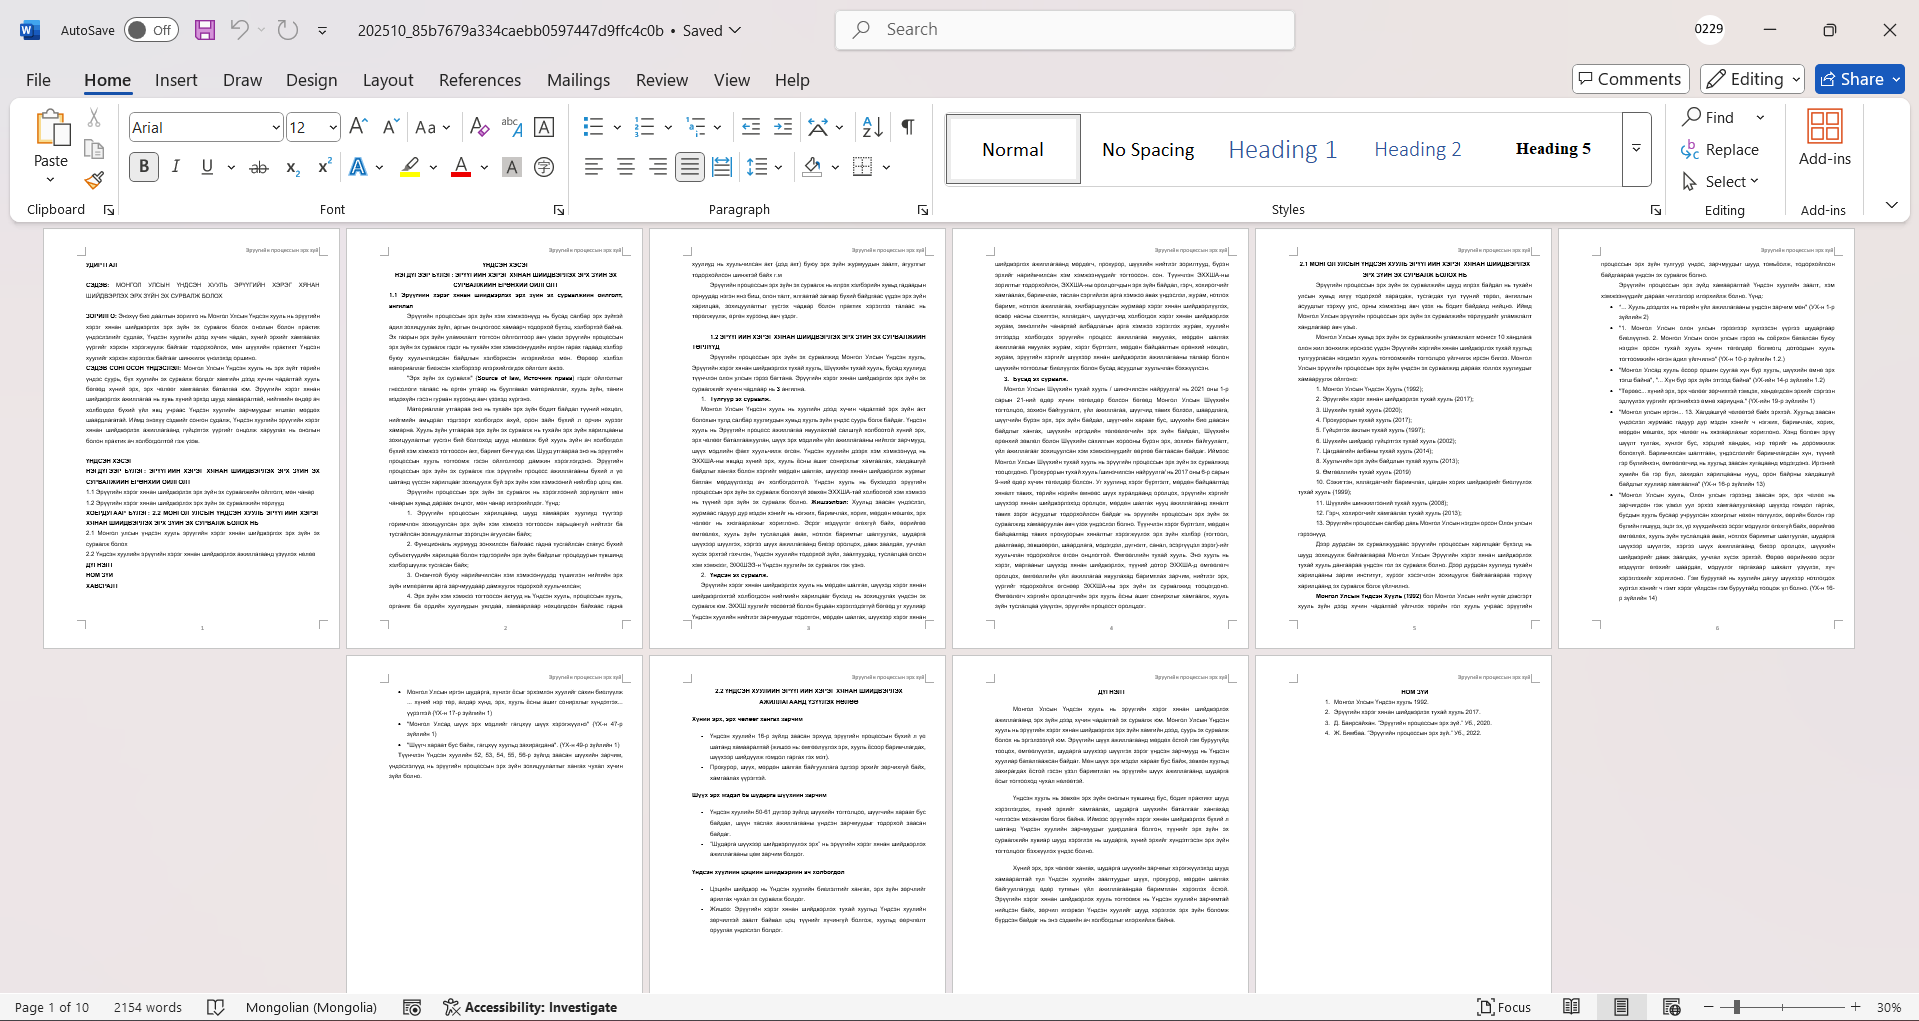Apply strikethrough formatting

click(259, 167)
